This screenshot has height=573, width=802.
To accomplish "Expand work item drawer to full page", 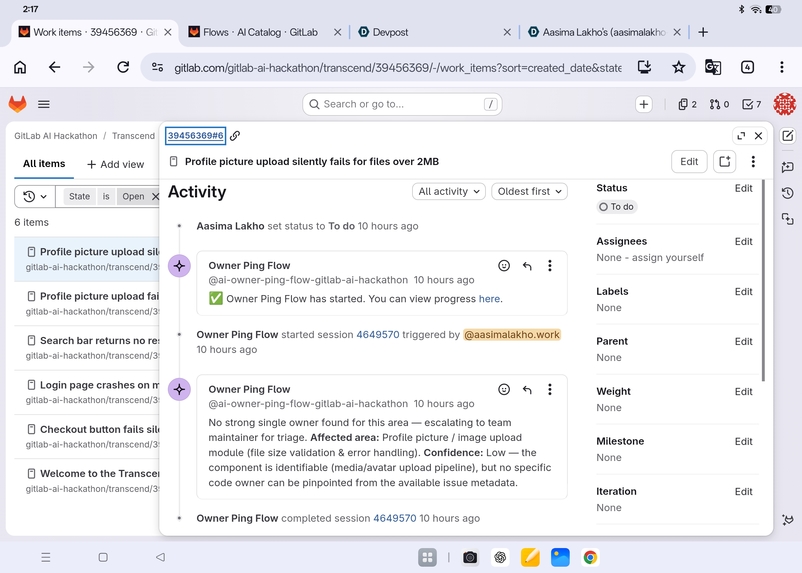I will pos(741,136).
